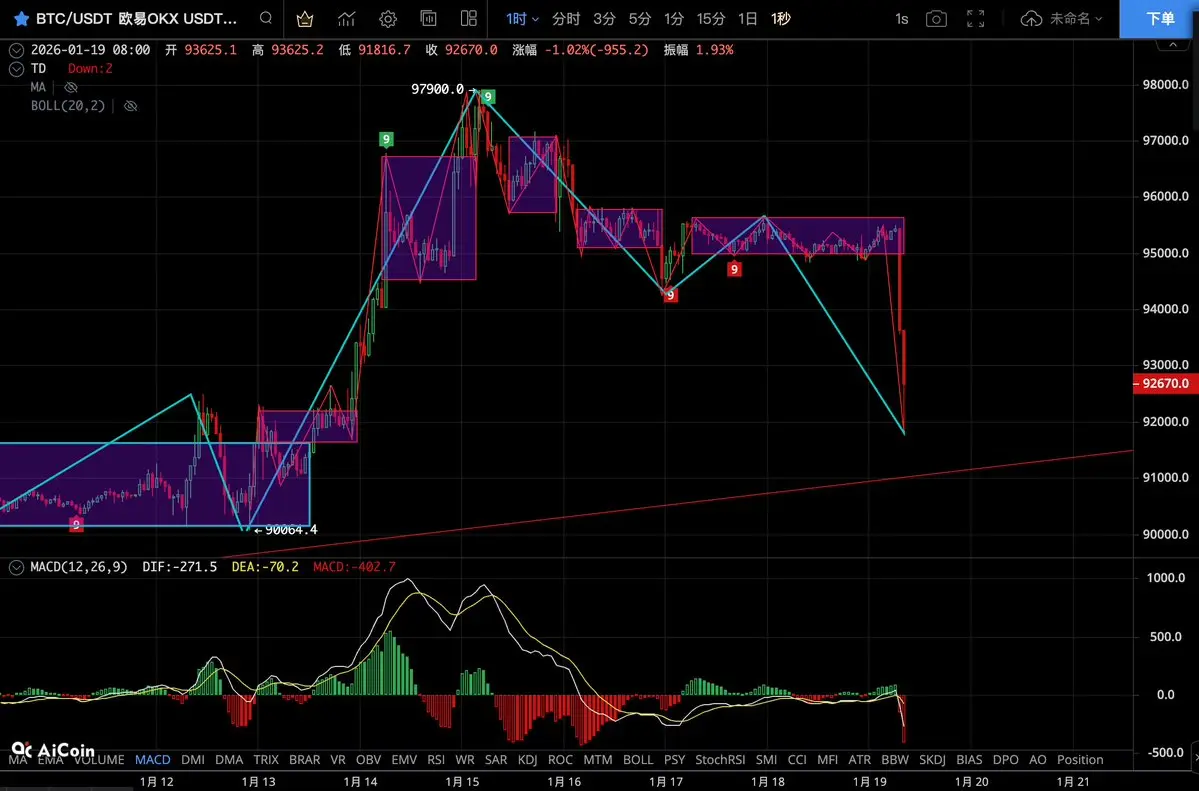
Task: Select the MFI indicator tab
Action: (827, 760)
